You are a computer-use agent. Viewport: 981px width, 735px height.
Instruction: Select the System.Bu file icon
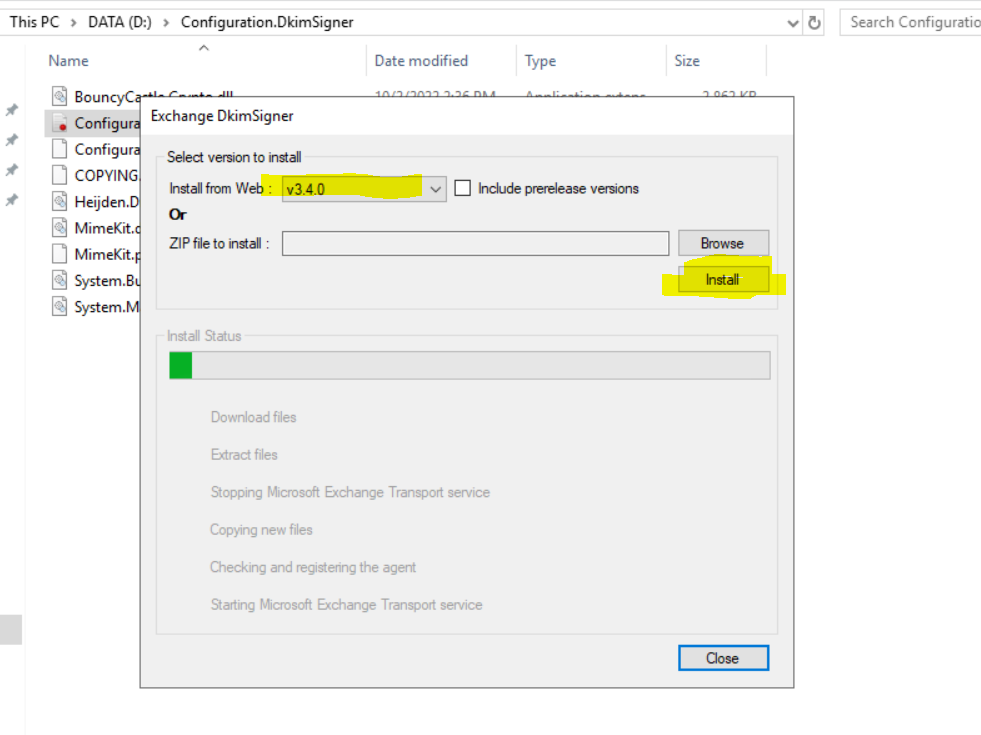[x=59, y=280]
